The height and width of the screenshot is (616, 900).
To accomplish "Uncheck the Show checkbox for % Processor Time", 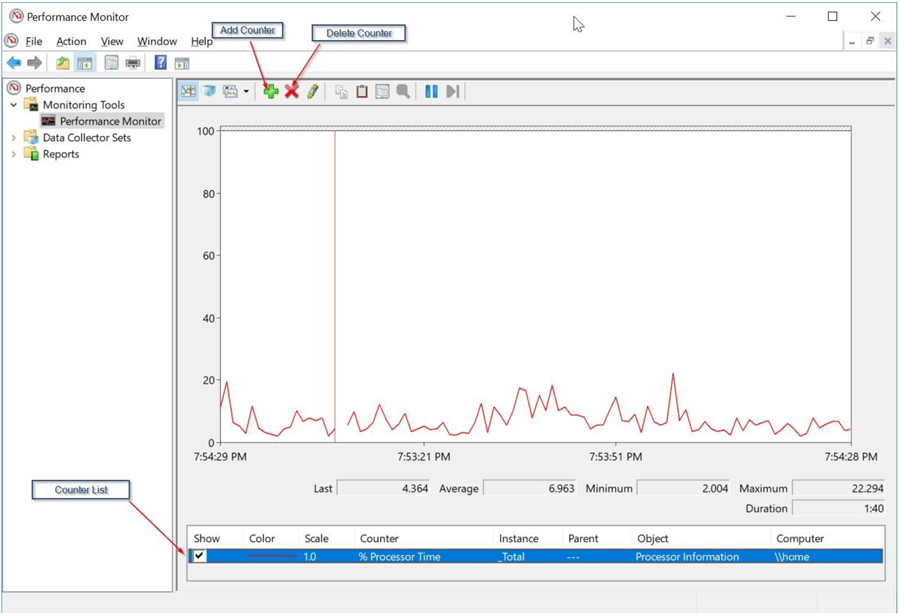I will point(199,556).
